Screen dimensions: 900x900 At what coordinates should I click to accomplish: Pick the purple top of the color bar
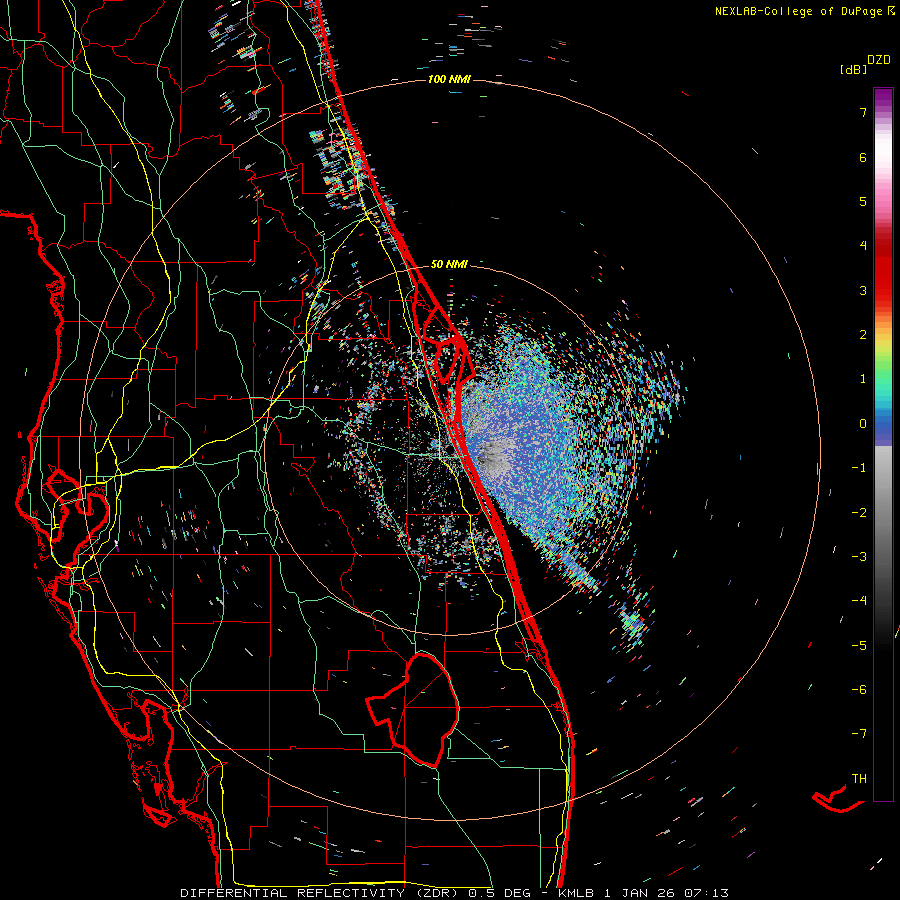(x=883, y=98)
